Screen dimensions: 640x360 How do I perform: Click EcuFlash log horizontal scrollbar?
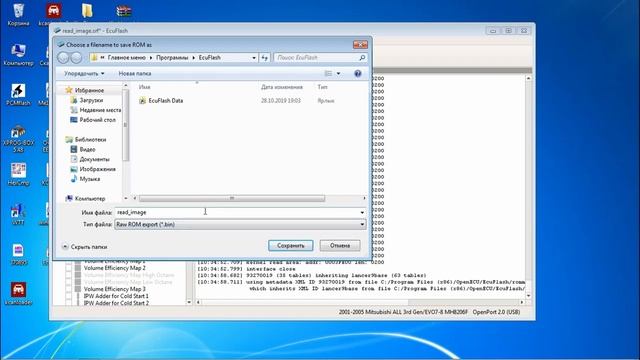point(359,302)
